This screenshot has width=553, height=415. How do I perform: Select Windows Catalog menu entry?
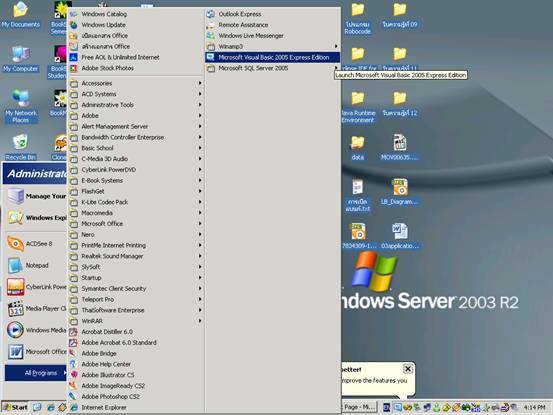(136, 14)
